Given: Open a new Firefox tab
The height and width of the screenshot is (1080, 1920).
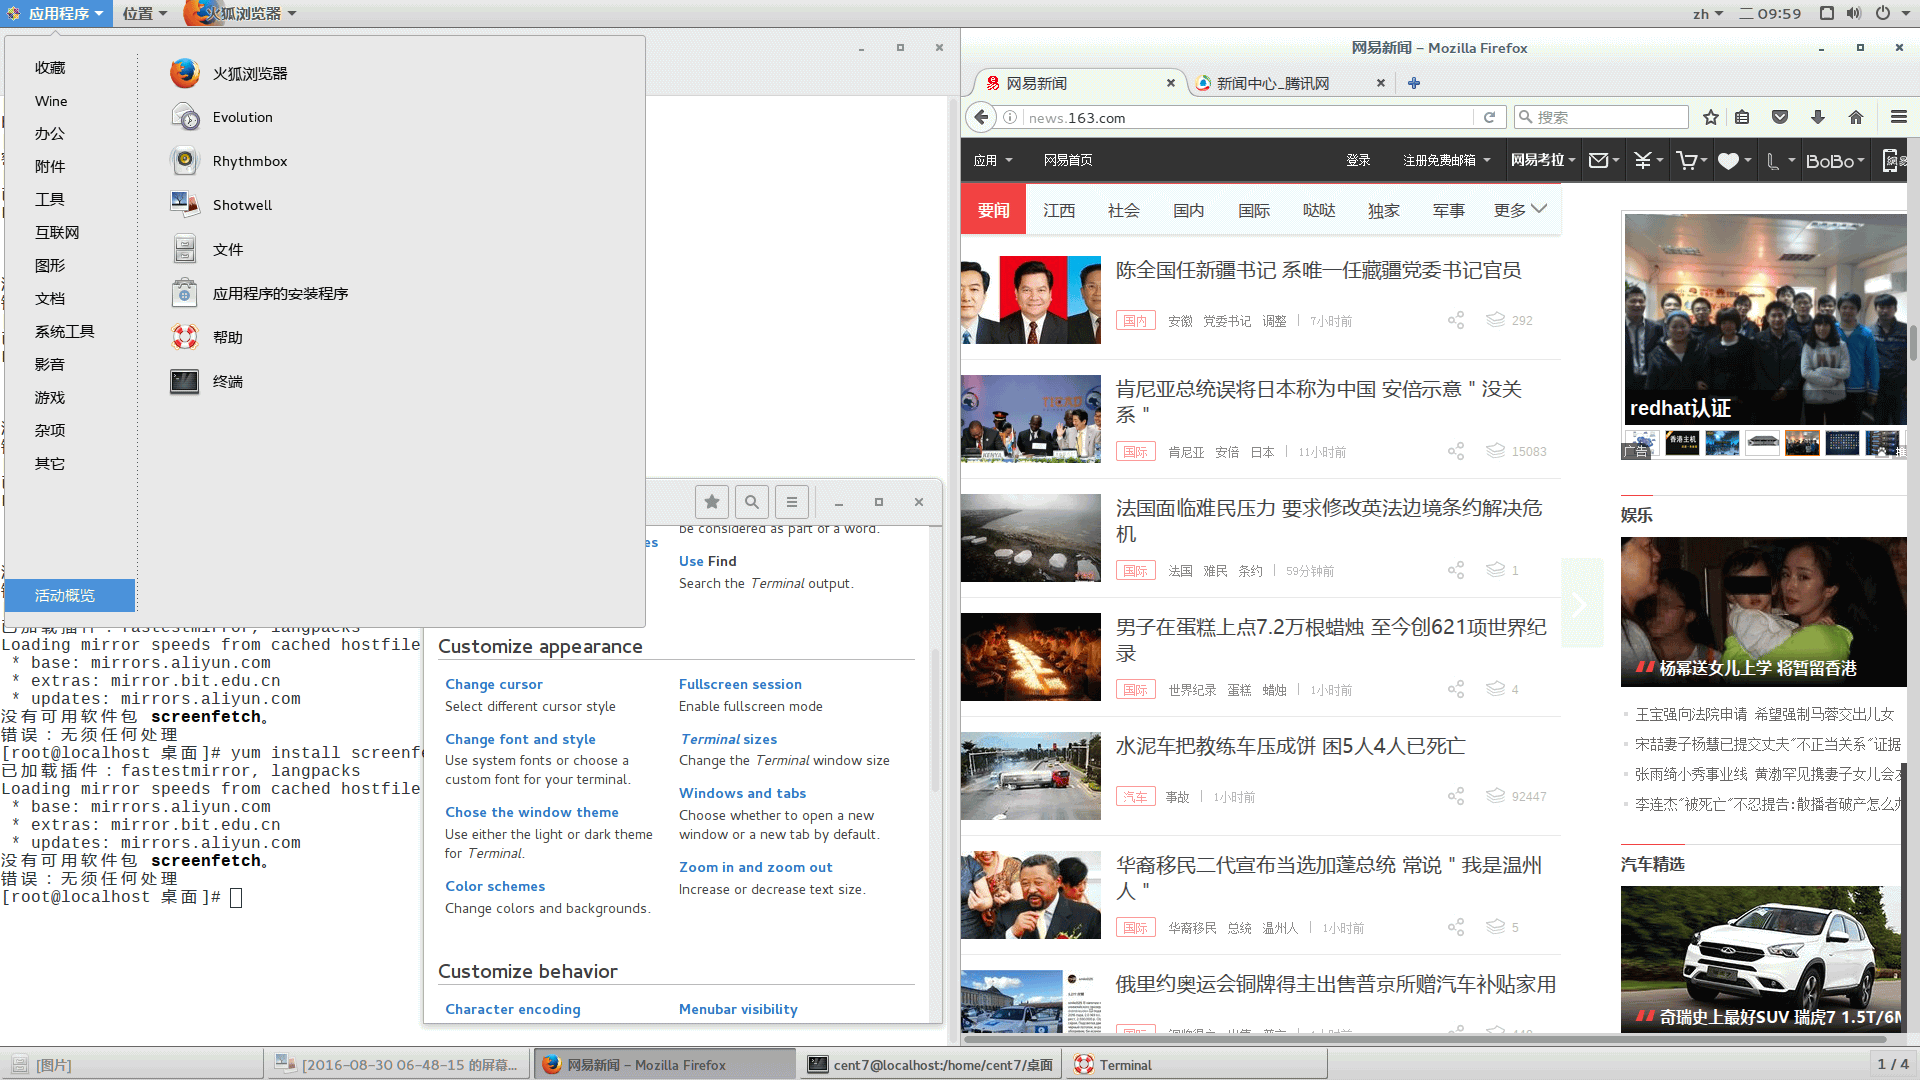Looking at the screenshot, I should (1414, 83).
